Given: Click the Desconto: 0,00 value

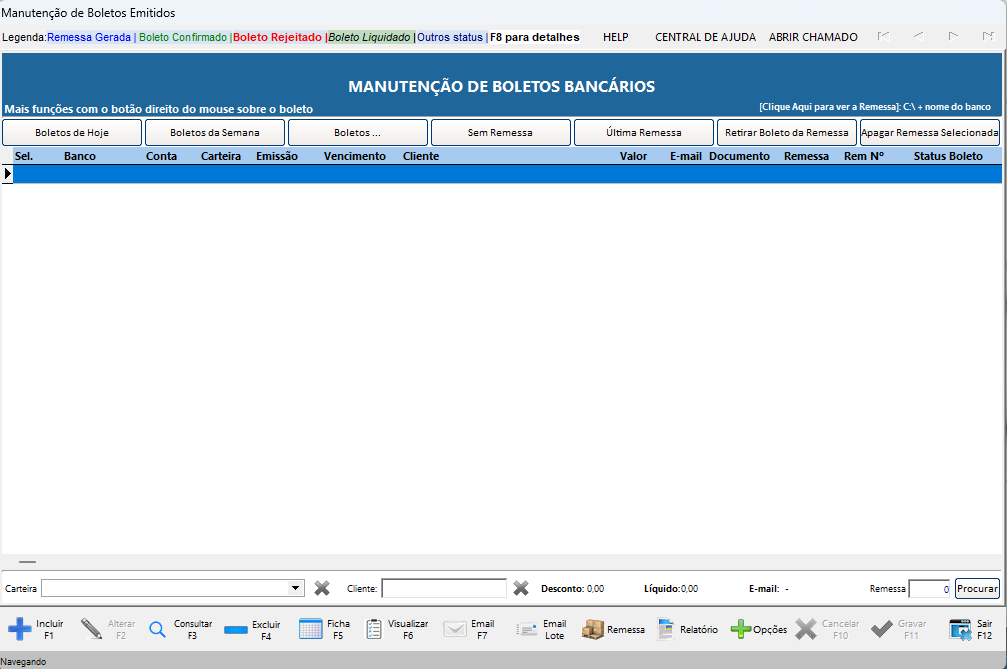Looking at the screenshot, I should [572, 588].
